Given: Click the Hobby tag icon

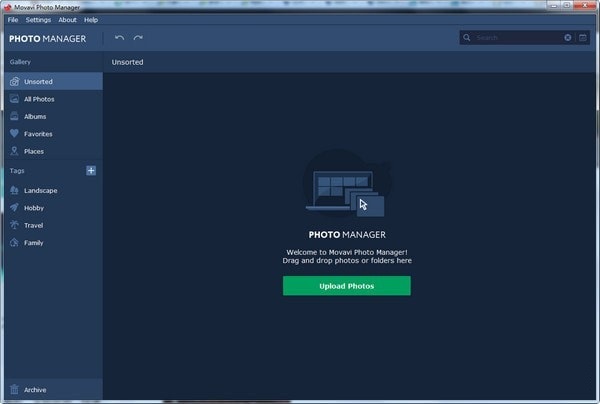Looking at the screenshot, I should tap(15, 208).
